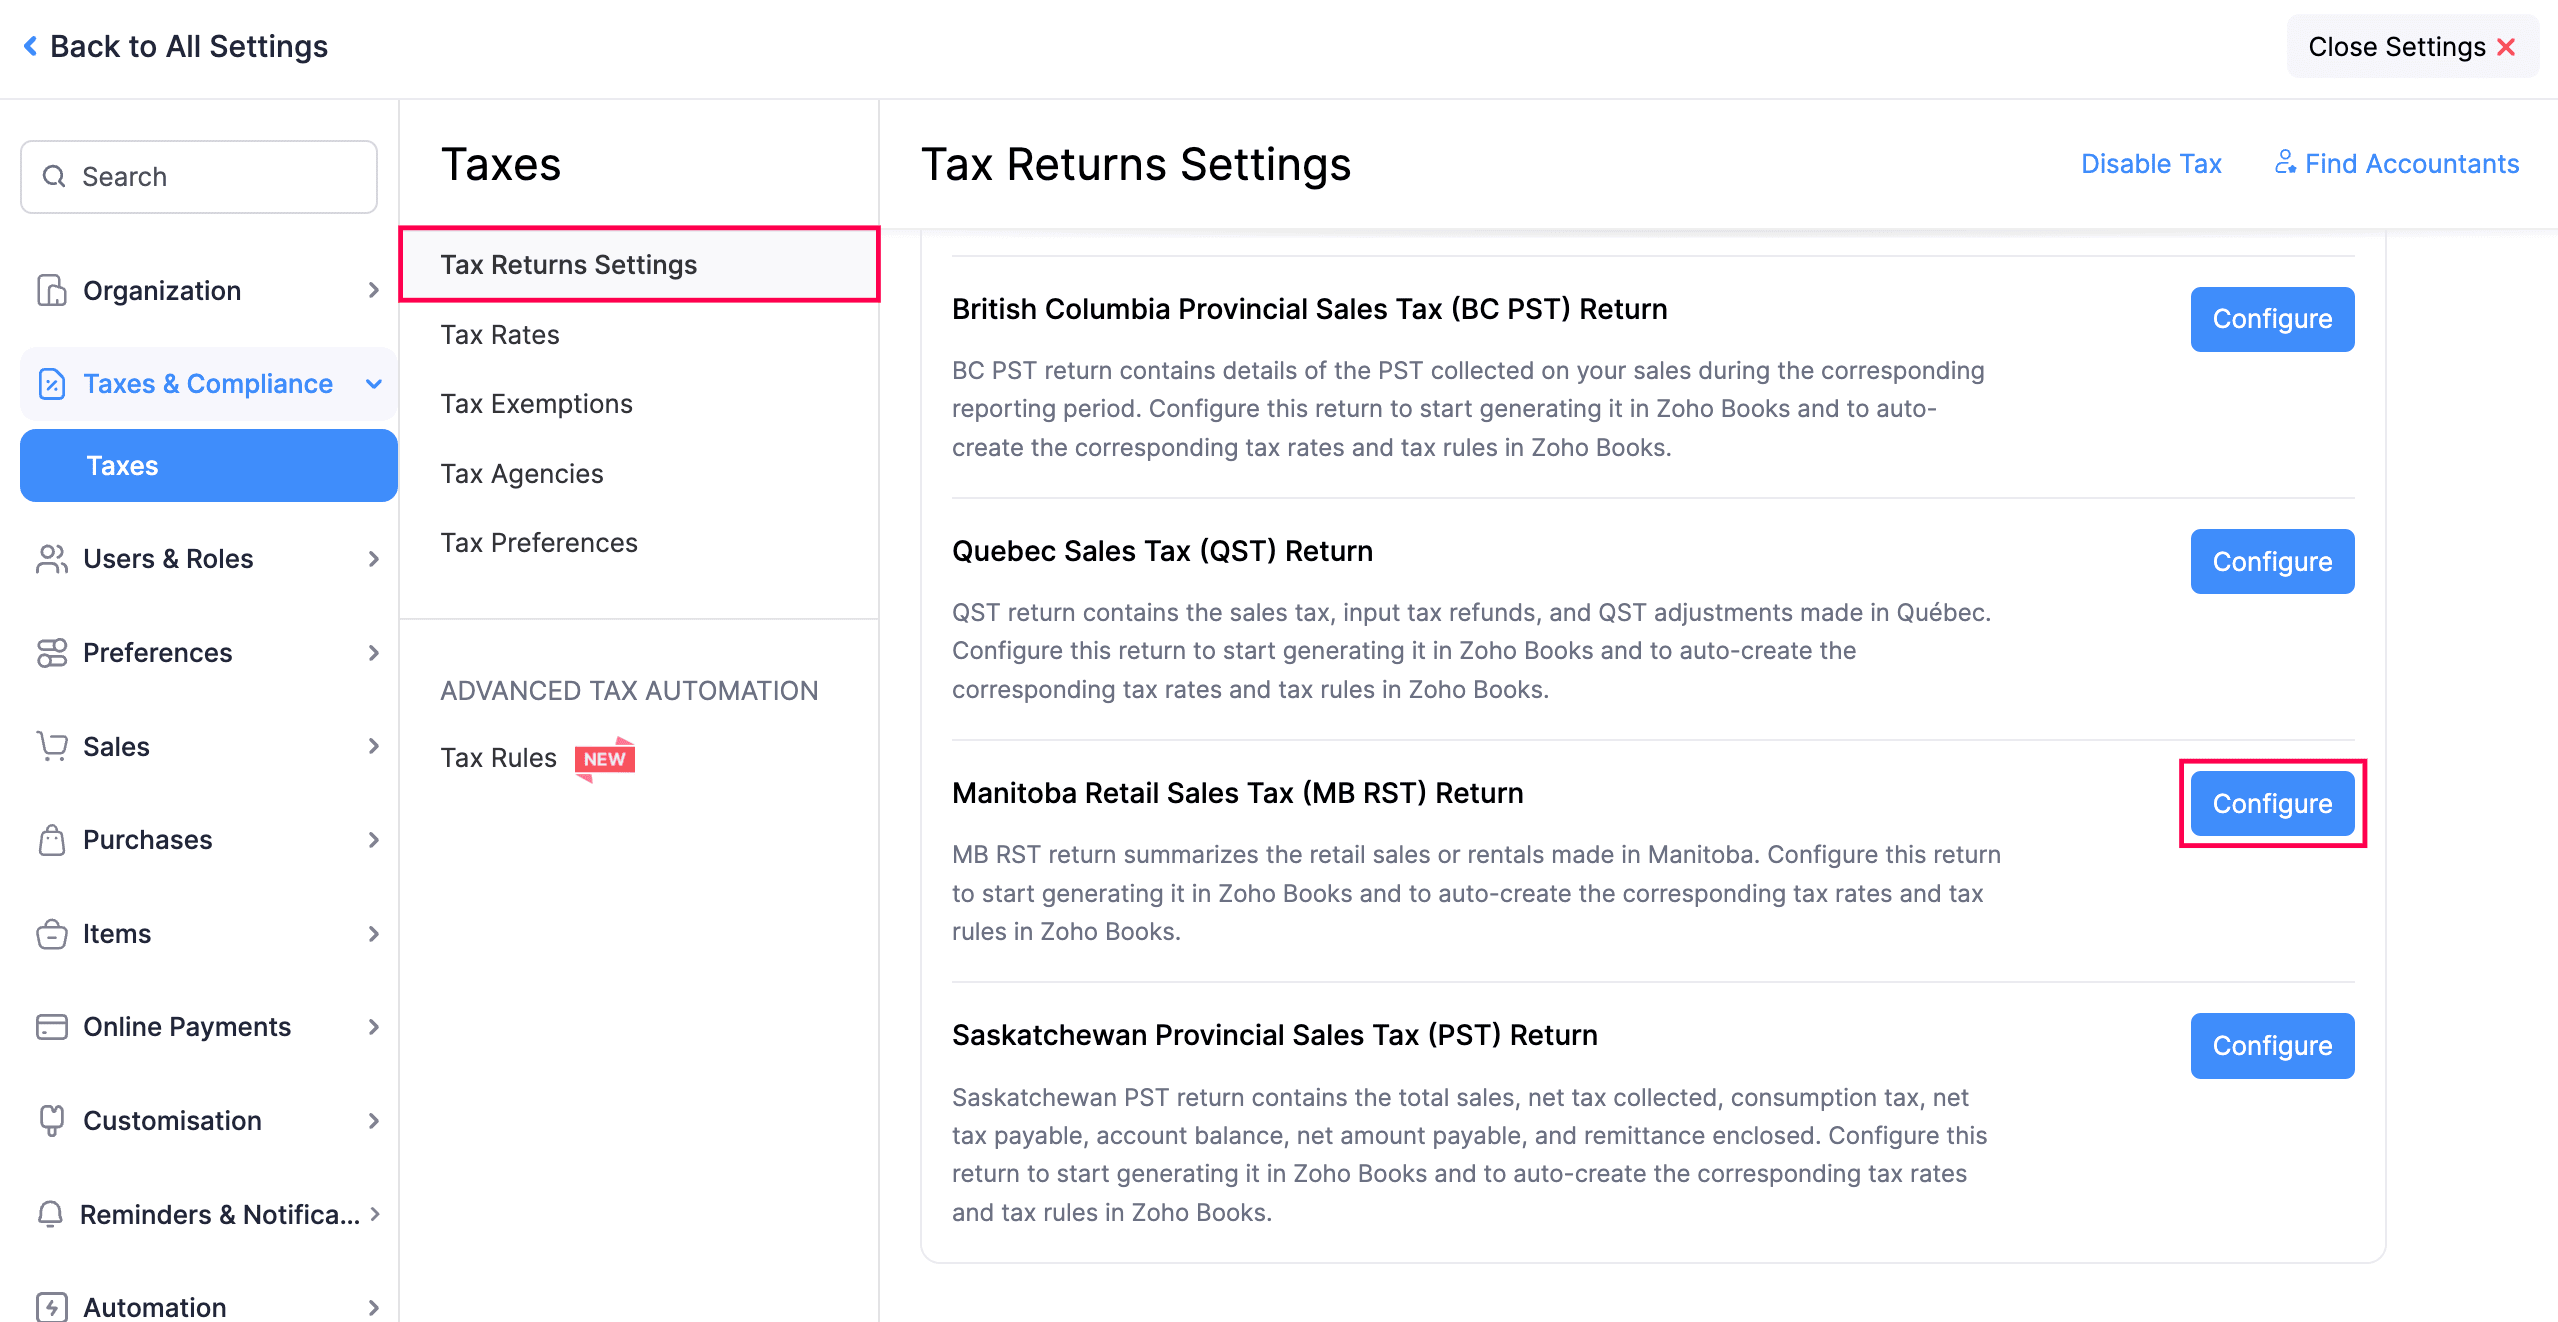
Task: Click the Preferences settings icon
Action: (52, 653)
